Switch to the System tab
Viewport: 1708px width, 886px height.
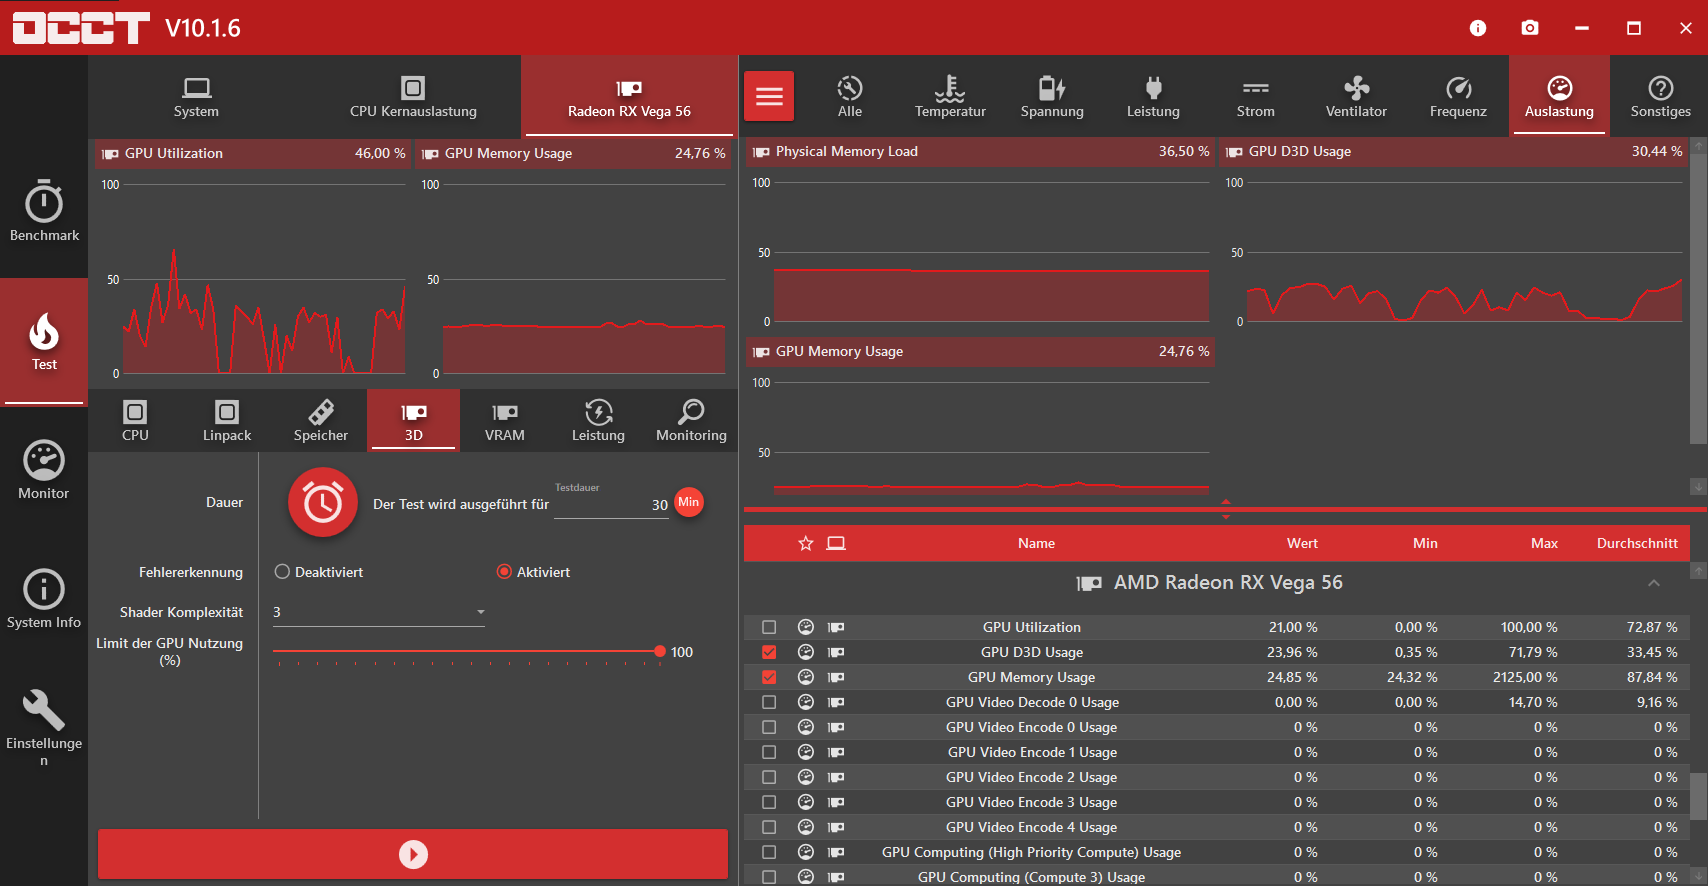(196, 97)
